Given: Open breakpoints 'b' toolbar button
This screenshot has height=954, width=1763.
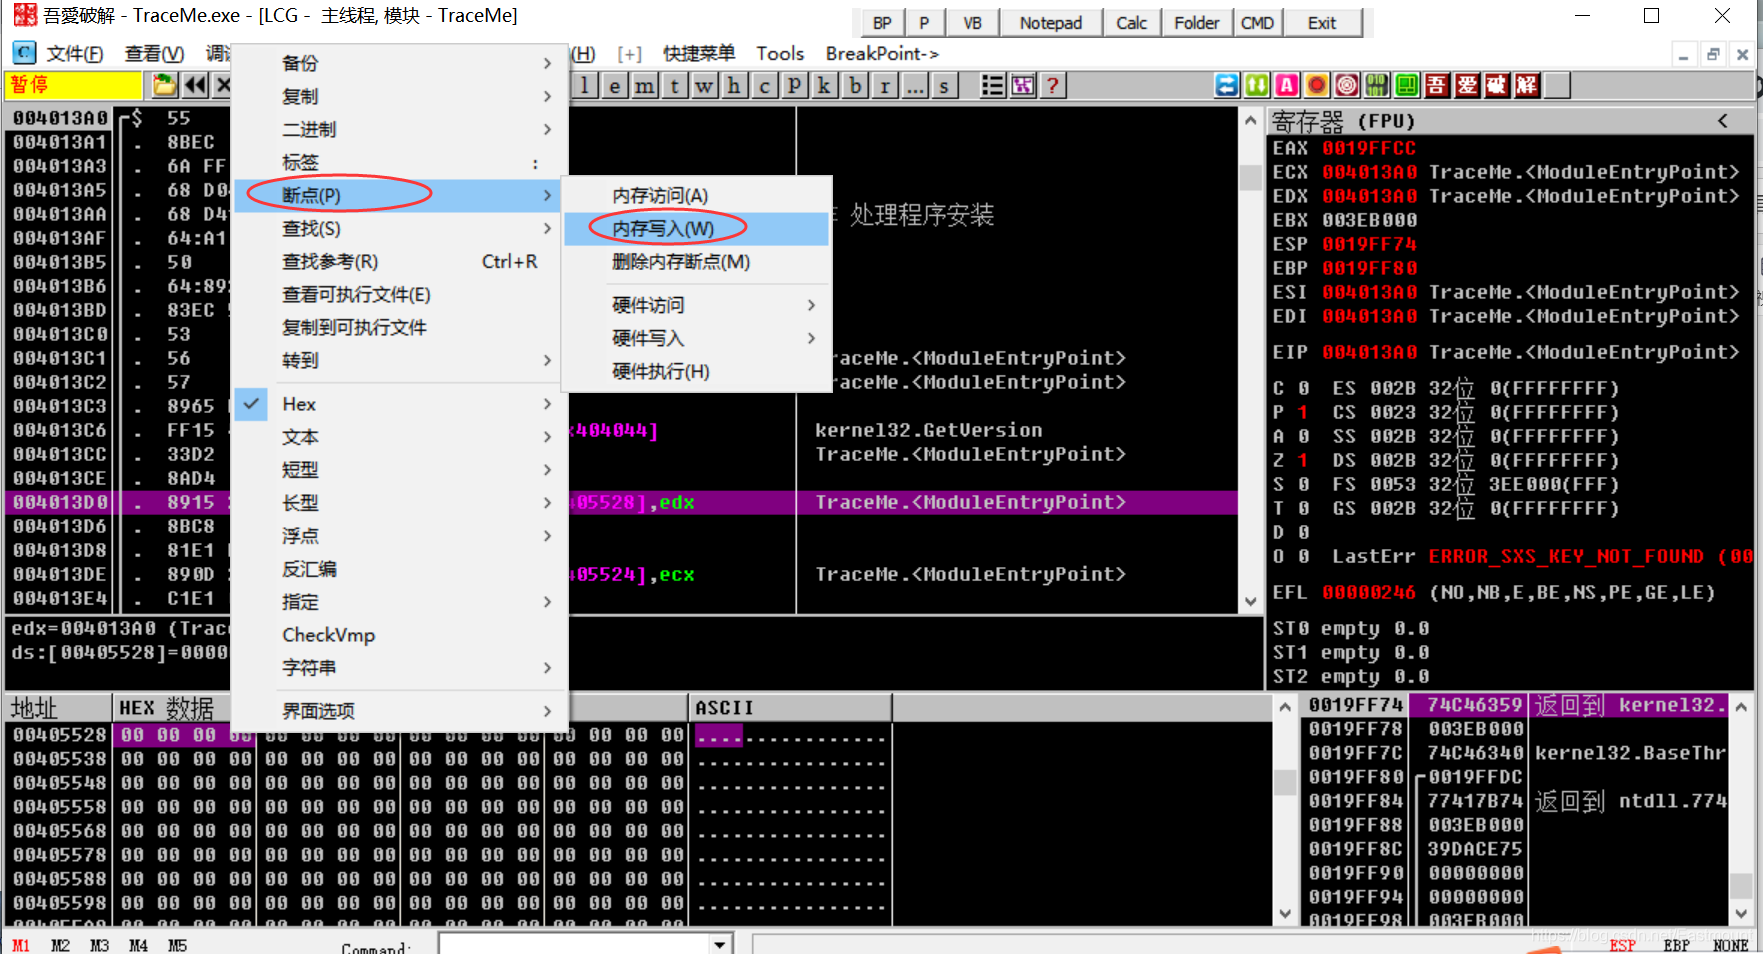Looking at the screenshot, I should click(855, 86).
